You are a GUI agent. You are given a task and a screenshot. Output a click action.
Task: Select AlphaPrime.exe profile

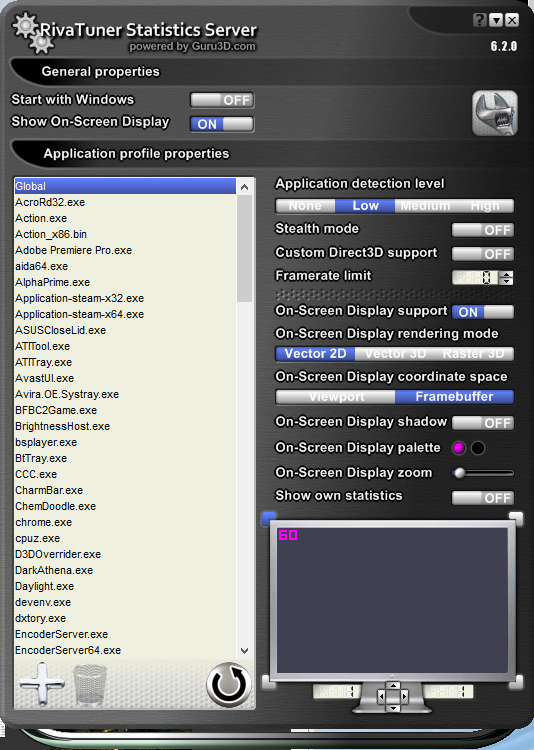[x=125, y=282]
